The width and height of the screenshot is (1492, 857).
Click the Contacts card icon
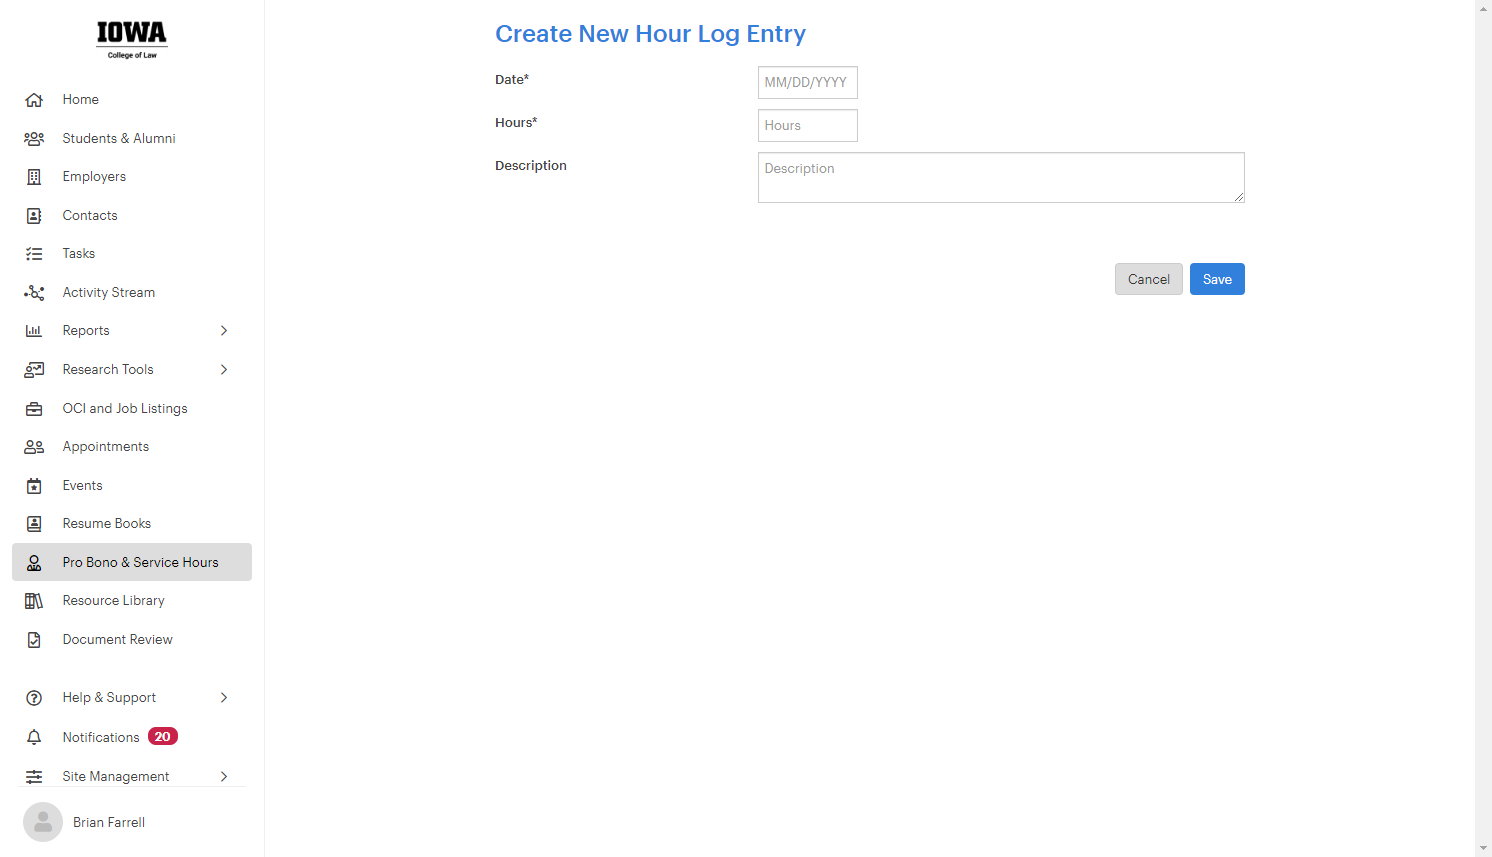point(34,216)
